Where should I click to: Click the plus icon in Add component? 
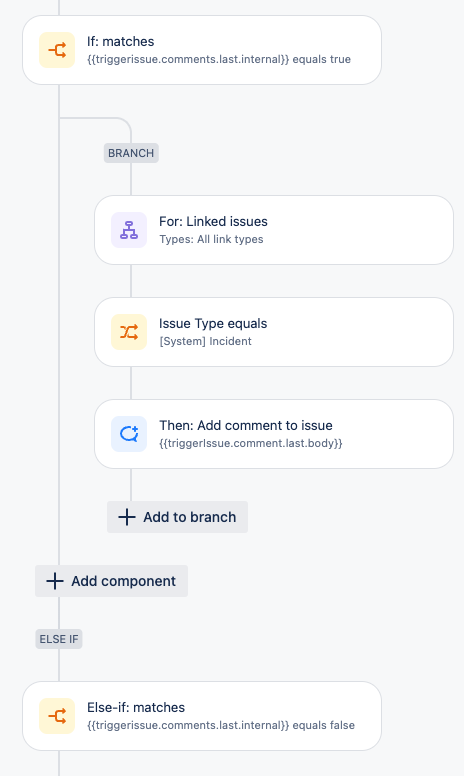pyautogui.click(x=54, y=581)
